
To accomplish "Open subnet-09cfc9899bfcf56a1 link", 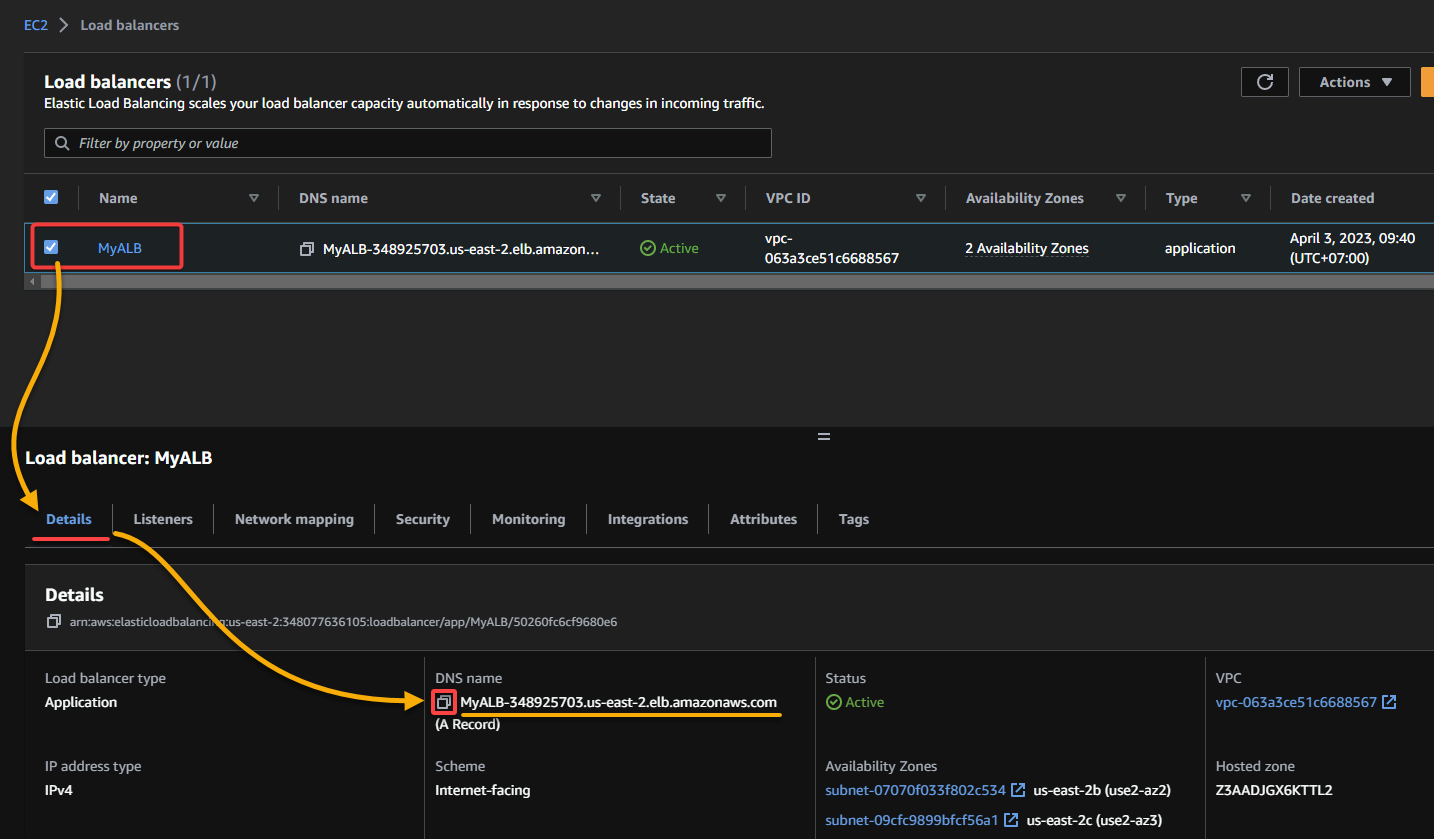I will pyautogui.click(x=912, y=820).
